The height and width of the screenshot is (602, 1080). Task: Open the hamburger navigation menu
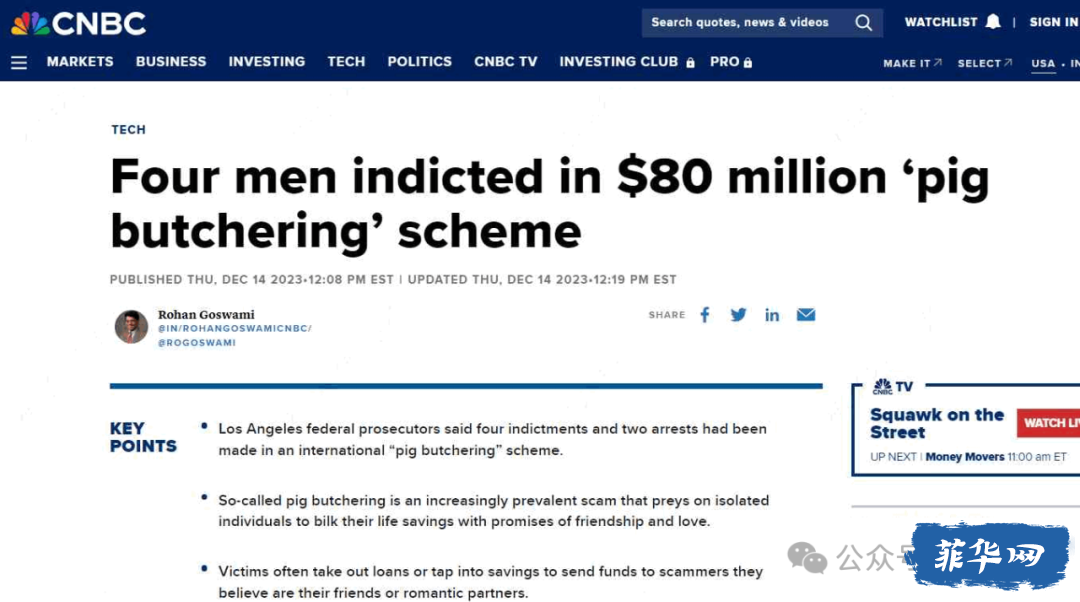coord(19,63)
